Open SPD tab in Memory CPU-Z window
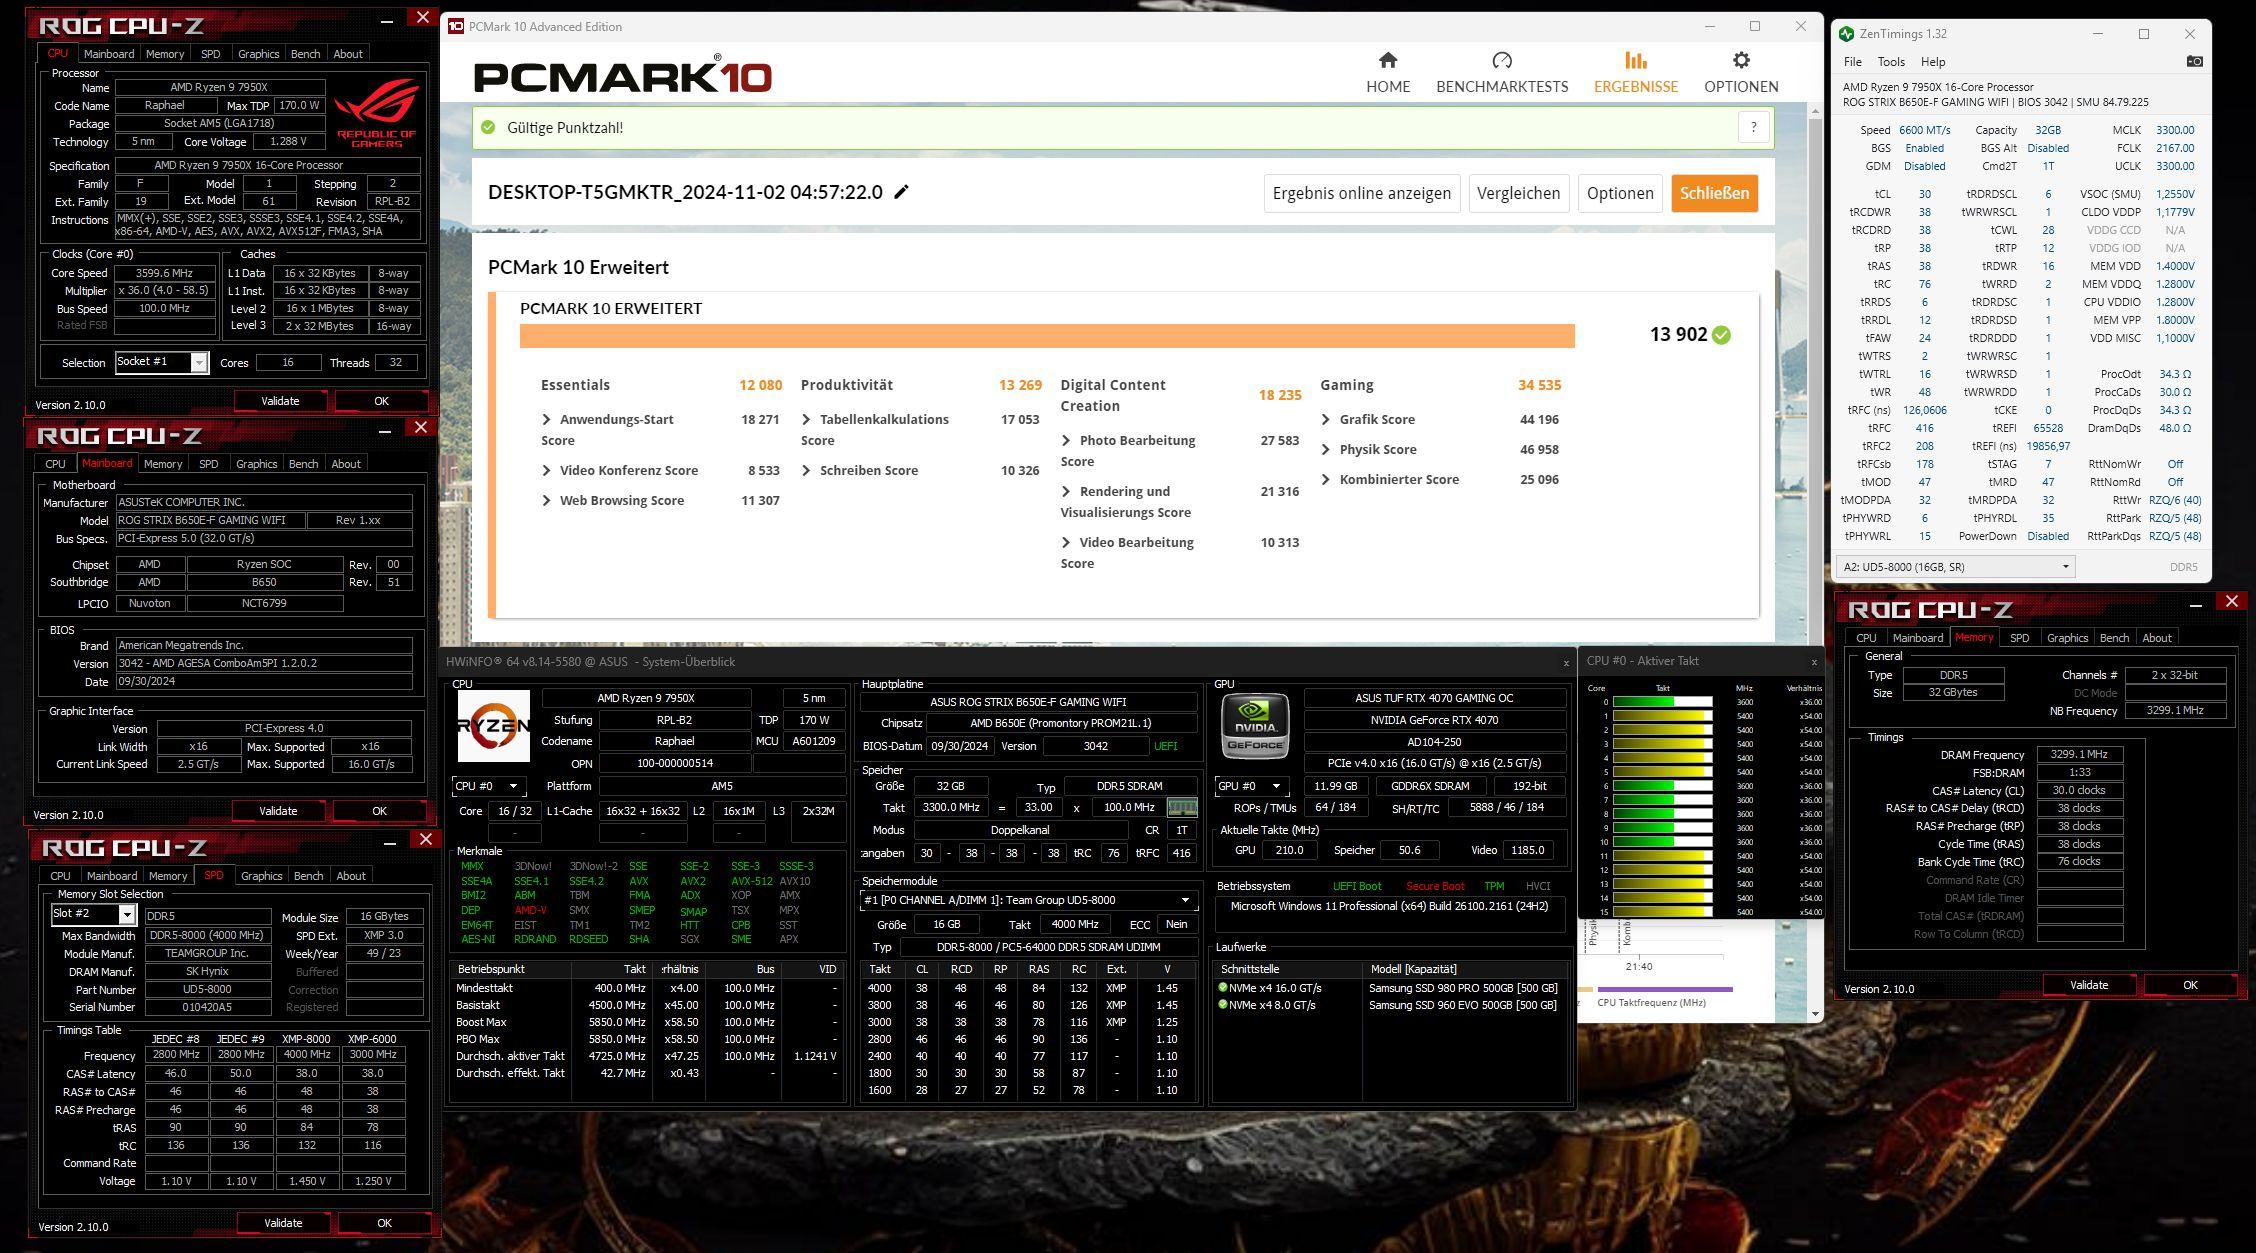Viewport: 2256px width, 1253px height. (2020, 638)
